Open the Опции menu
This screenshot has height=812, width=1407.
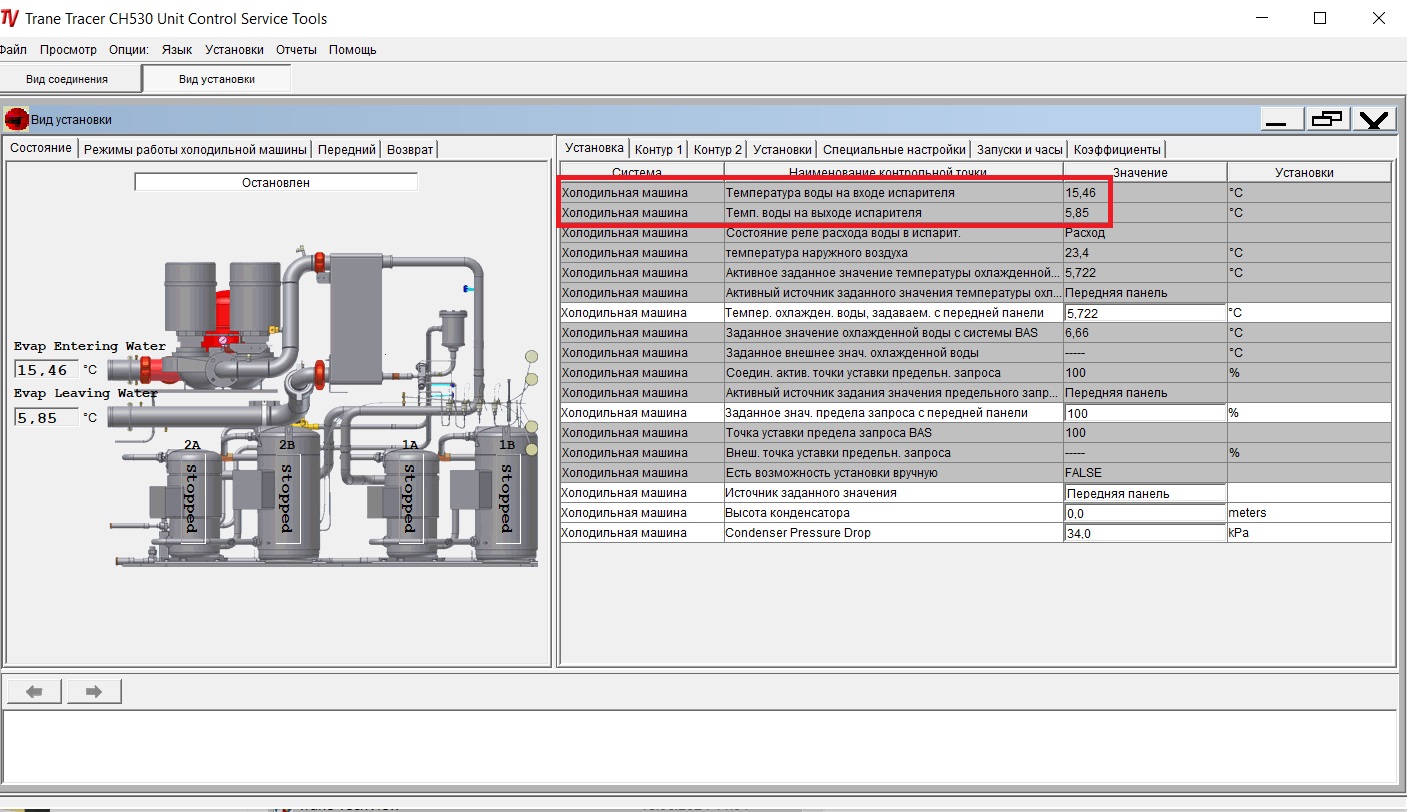coord(129,49)
